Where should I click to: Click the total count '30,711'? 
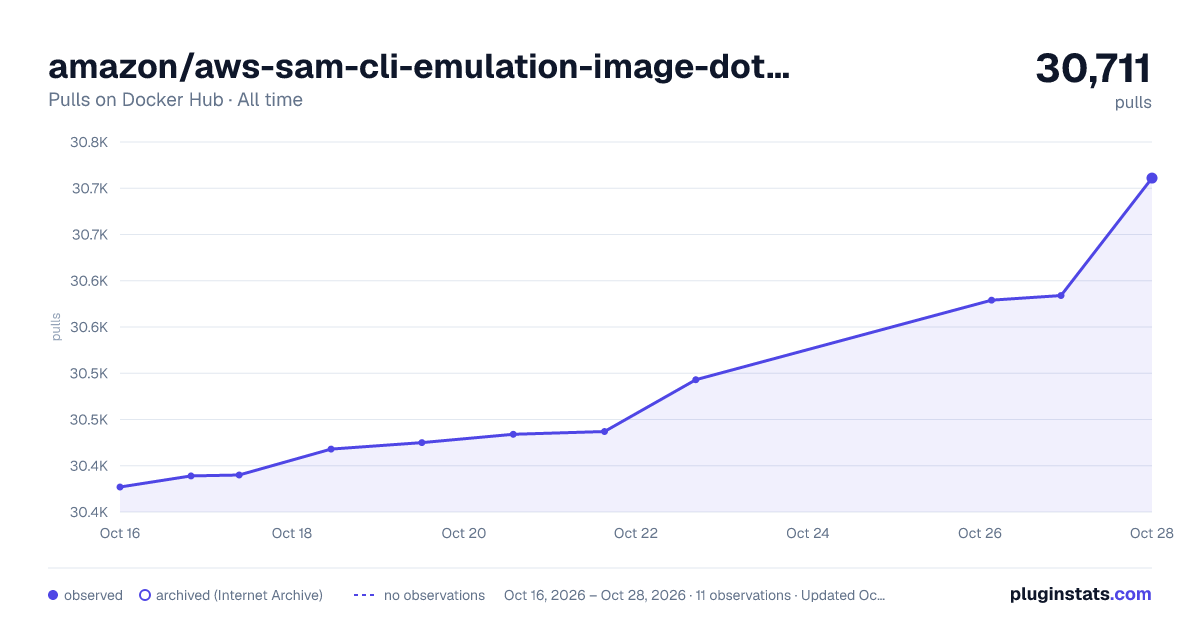1093,69
